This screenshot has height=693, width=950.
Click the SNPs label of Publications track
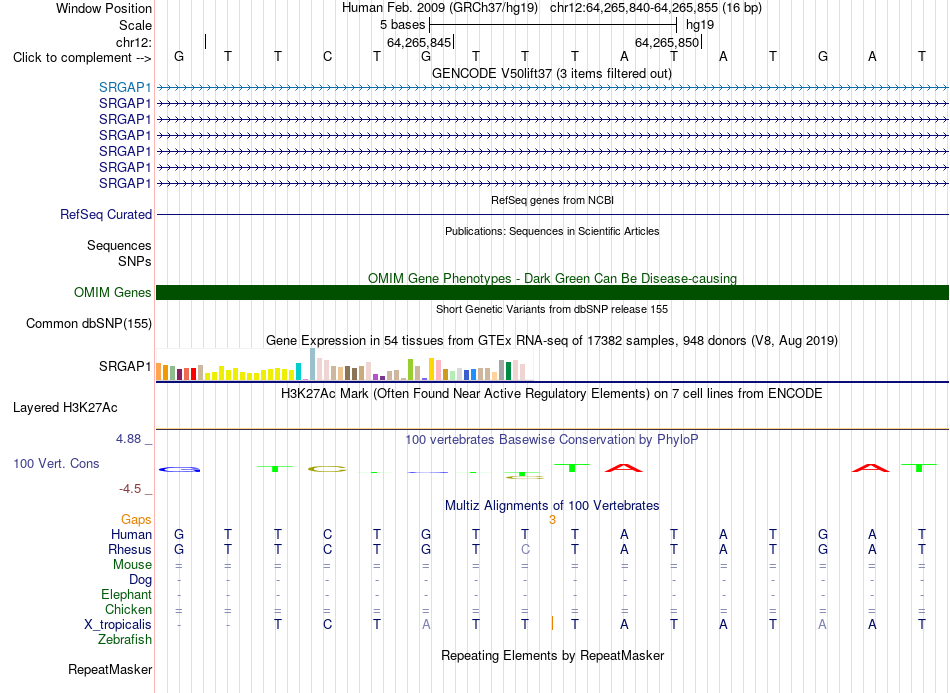point(135,262)
